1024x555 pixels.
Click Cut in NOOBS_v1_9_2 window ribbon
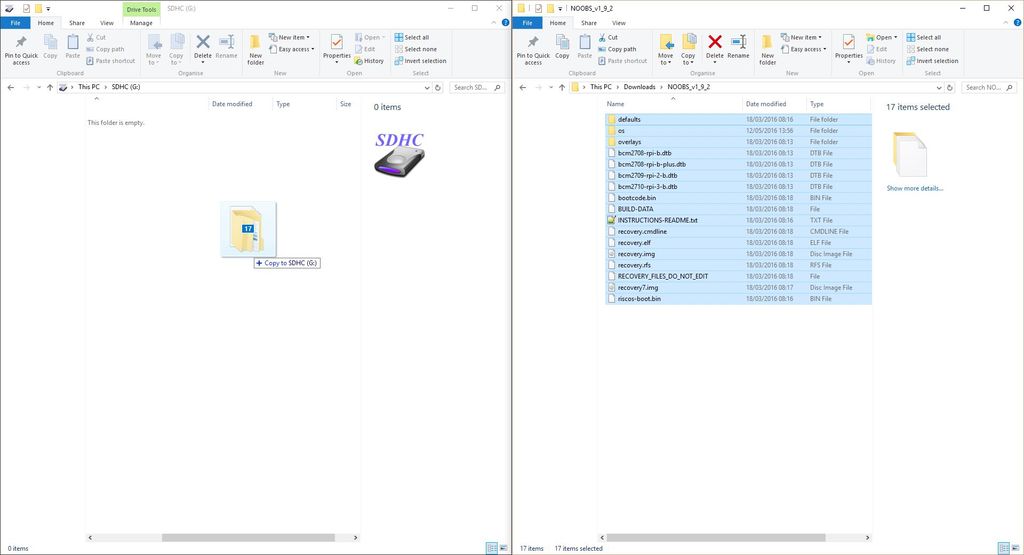point(608,37)
